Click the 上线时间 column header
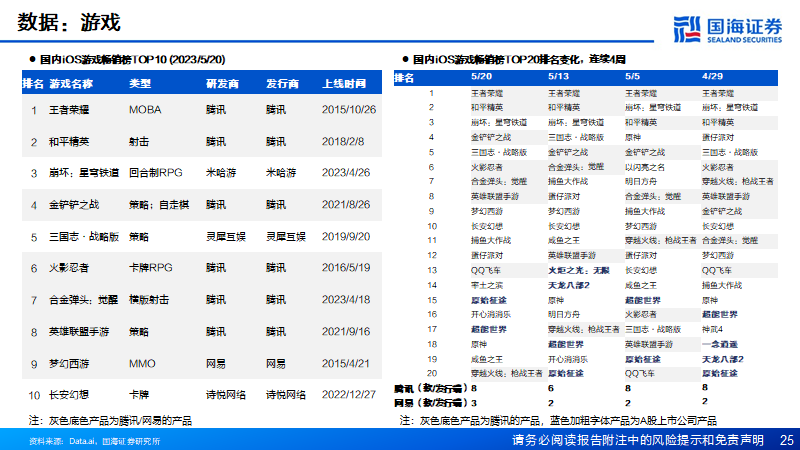 (x=344, y=84)
